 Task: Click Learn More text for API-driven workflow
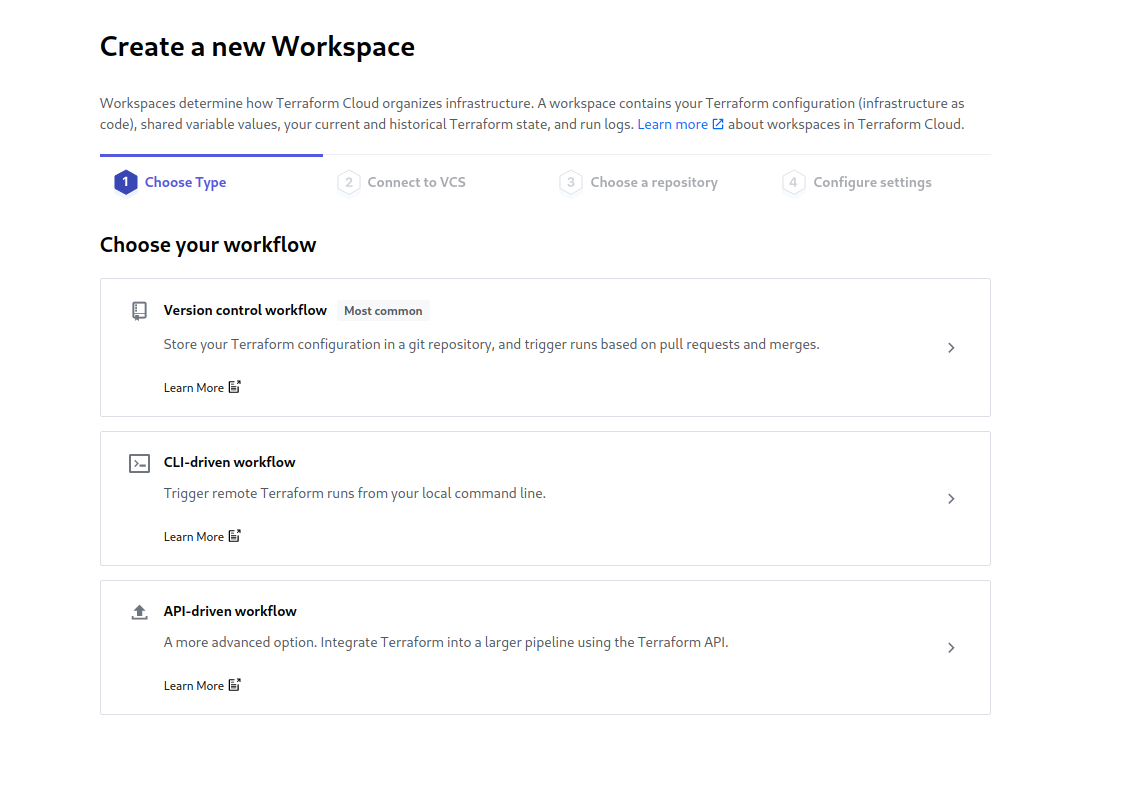(194, 686)
